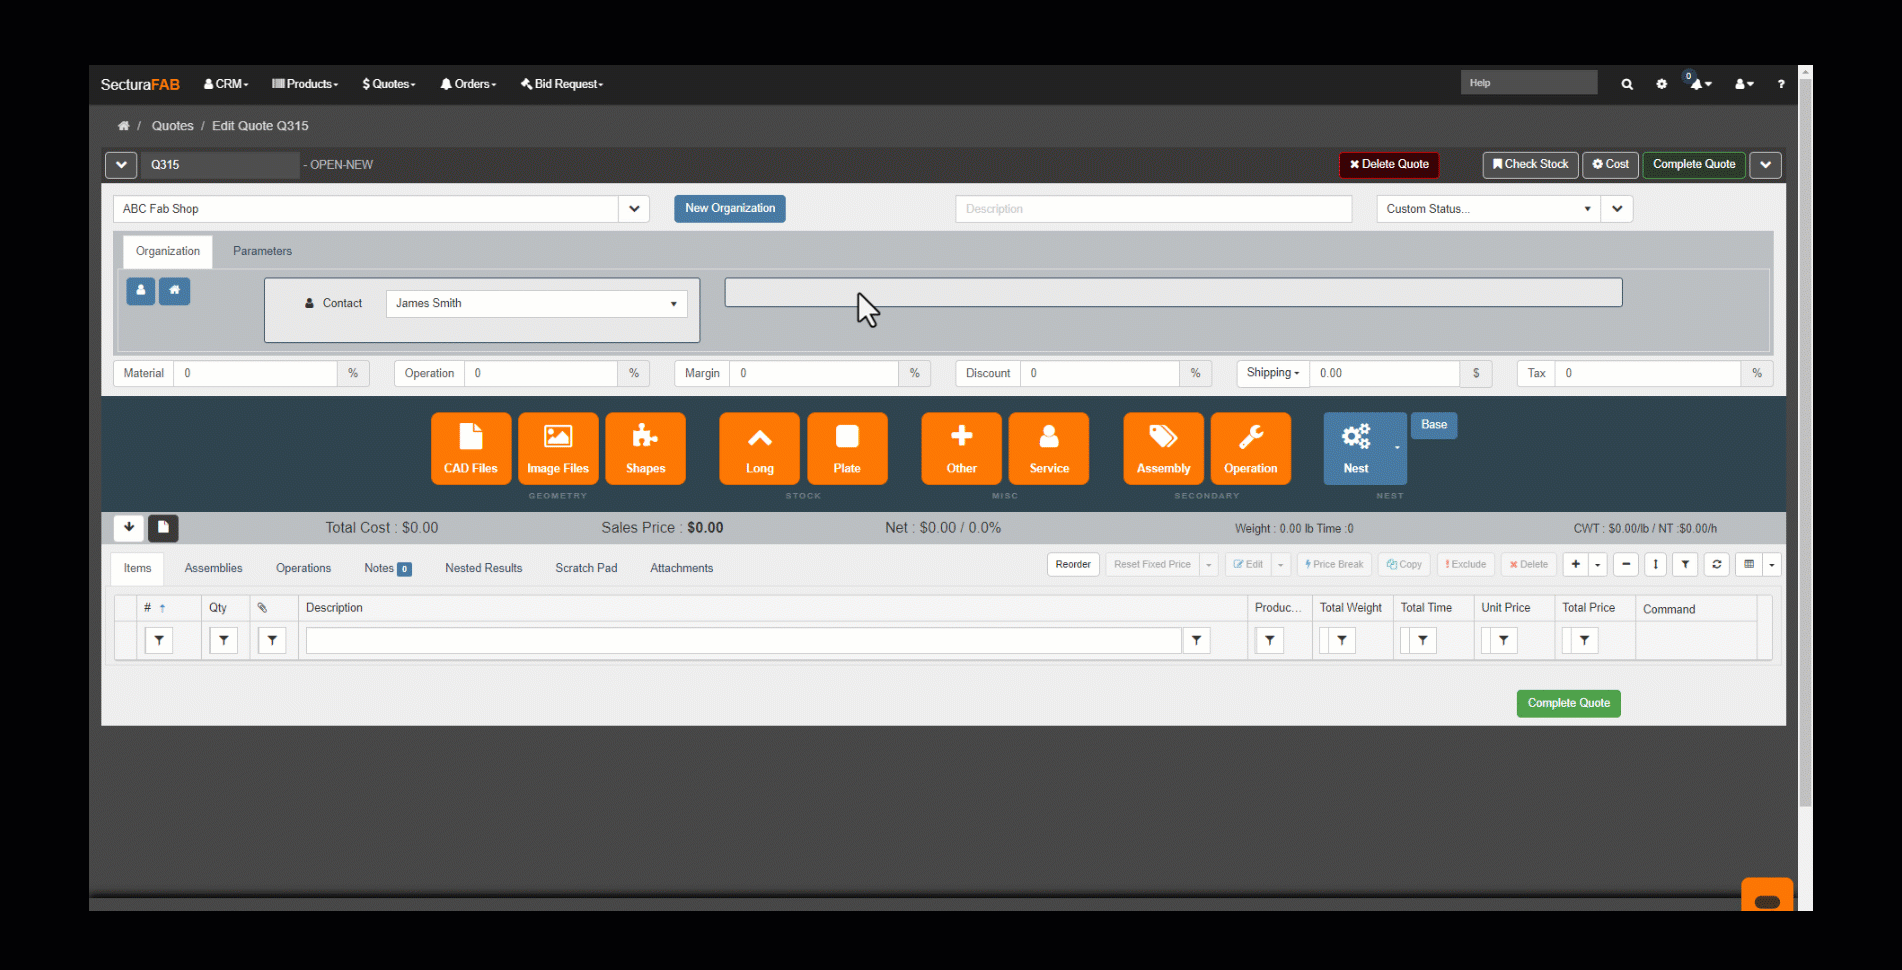The width and height of the screenshot is (1902, 970).
Task: Click the Assembly tag tile
Action: point(1163,448)
